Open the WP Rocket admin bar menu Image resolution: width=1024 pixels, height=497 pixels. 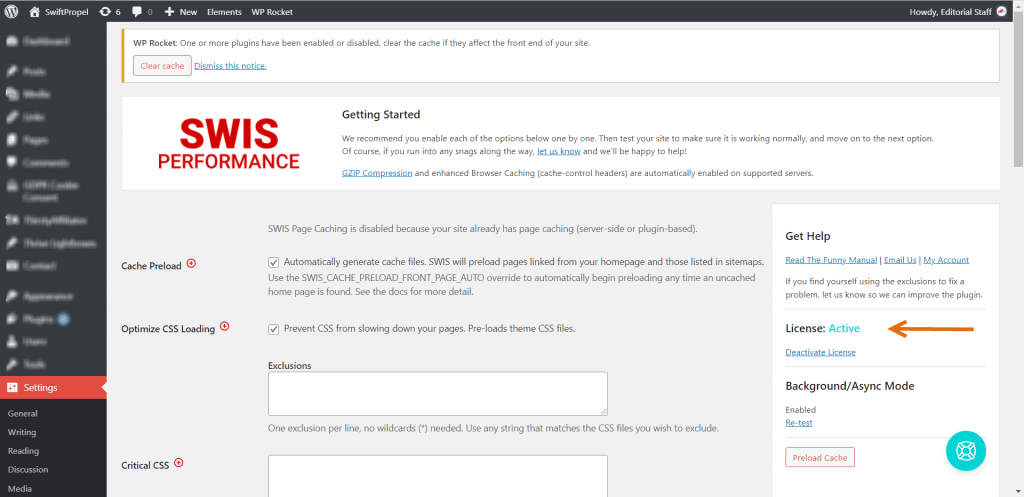click(x=272, y=12)
